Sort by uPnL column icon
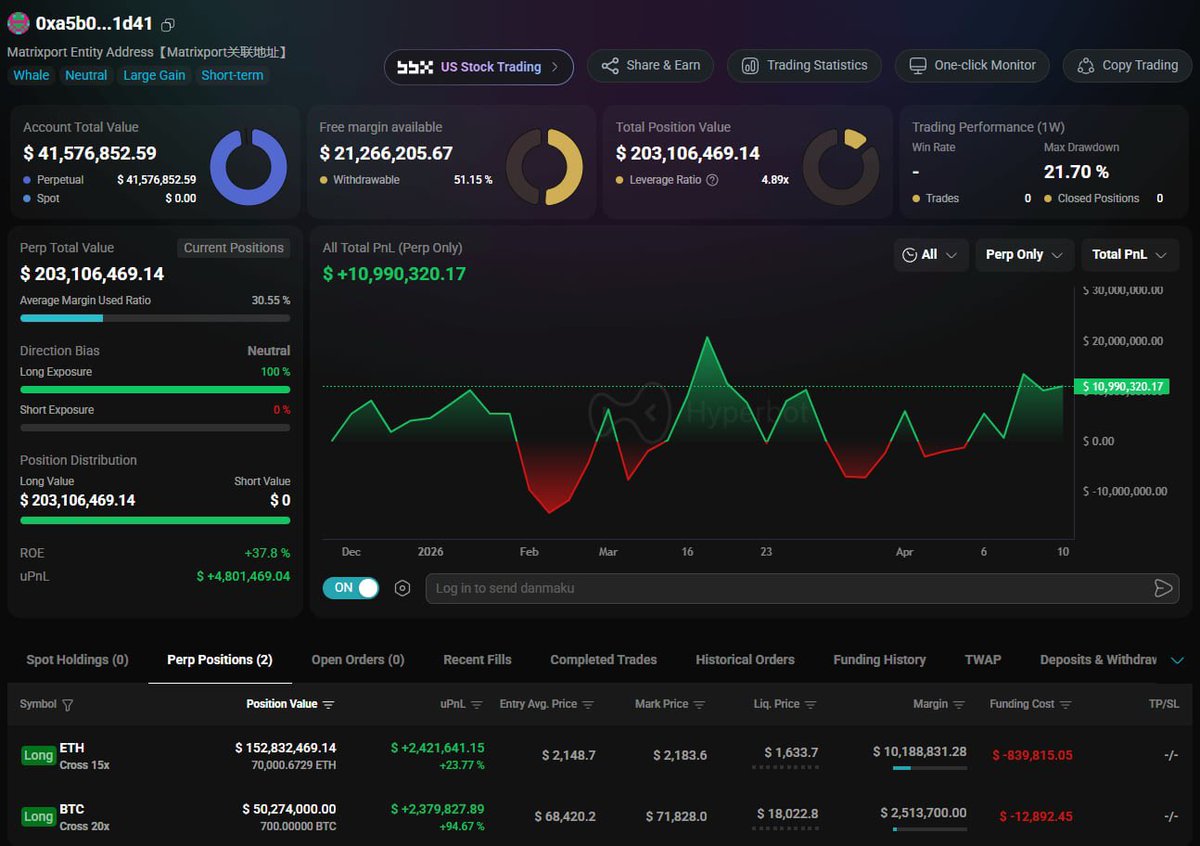The image size is (1200, 846). 477,705
